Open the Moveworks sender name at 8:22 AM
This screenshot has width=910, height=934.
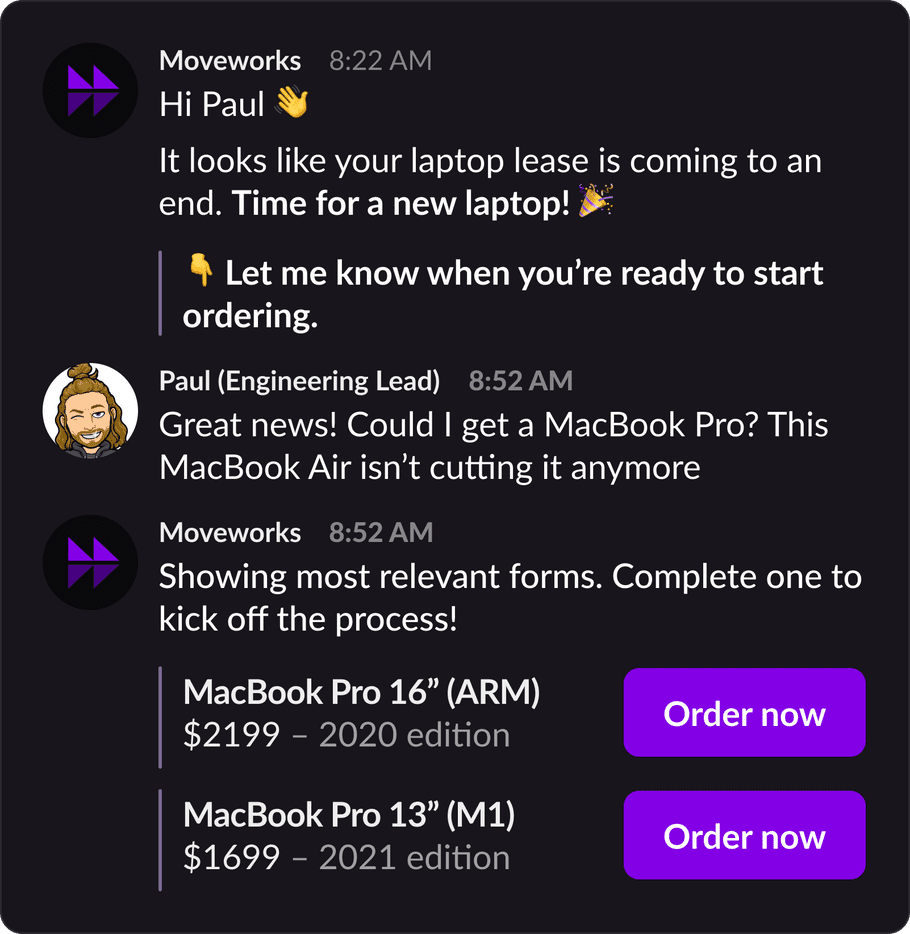pyautogui.click(x=230, y=61)
